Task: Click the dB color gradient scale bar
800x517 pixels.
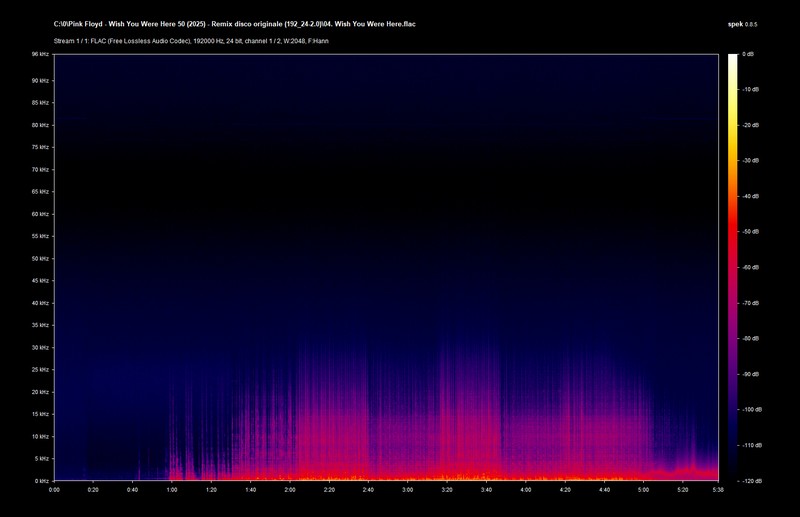Action: coord(733,267)
